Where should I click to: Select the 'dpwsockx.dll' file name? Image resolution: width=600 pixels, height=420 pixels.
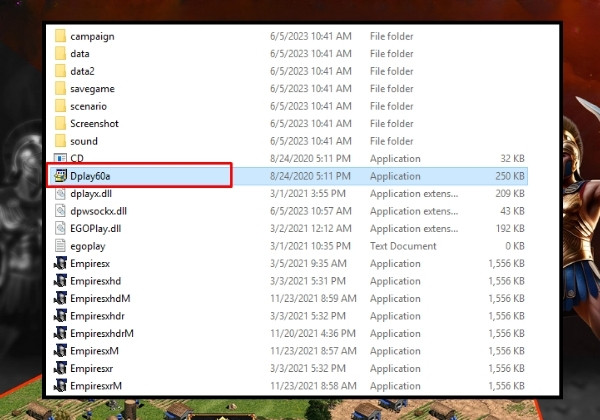click(98, 212)
